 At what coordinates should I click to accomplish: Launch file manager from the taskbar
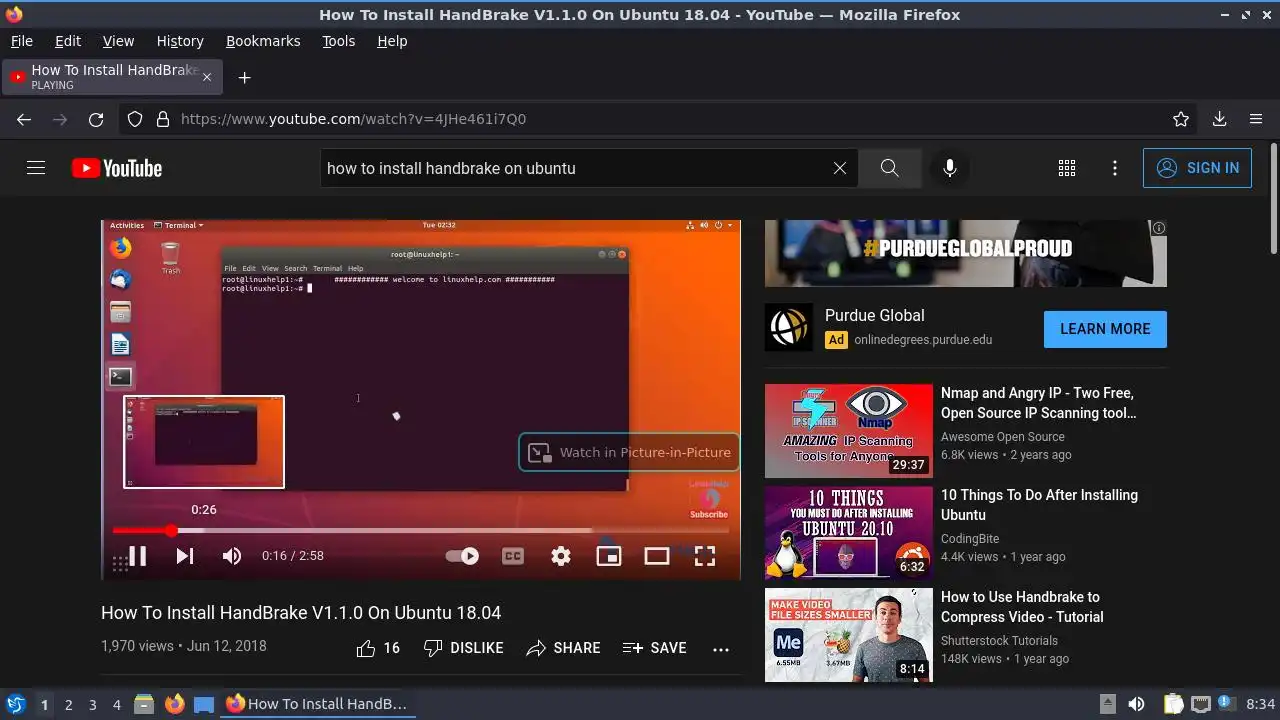[144, 704]
